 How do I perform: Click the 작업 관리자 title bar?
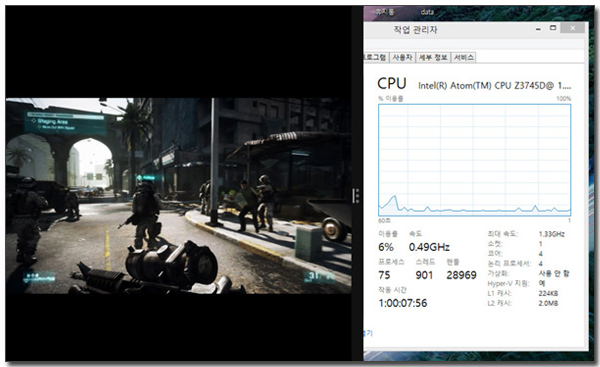pyautogui.click(x=448, y=29)
